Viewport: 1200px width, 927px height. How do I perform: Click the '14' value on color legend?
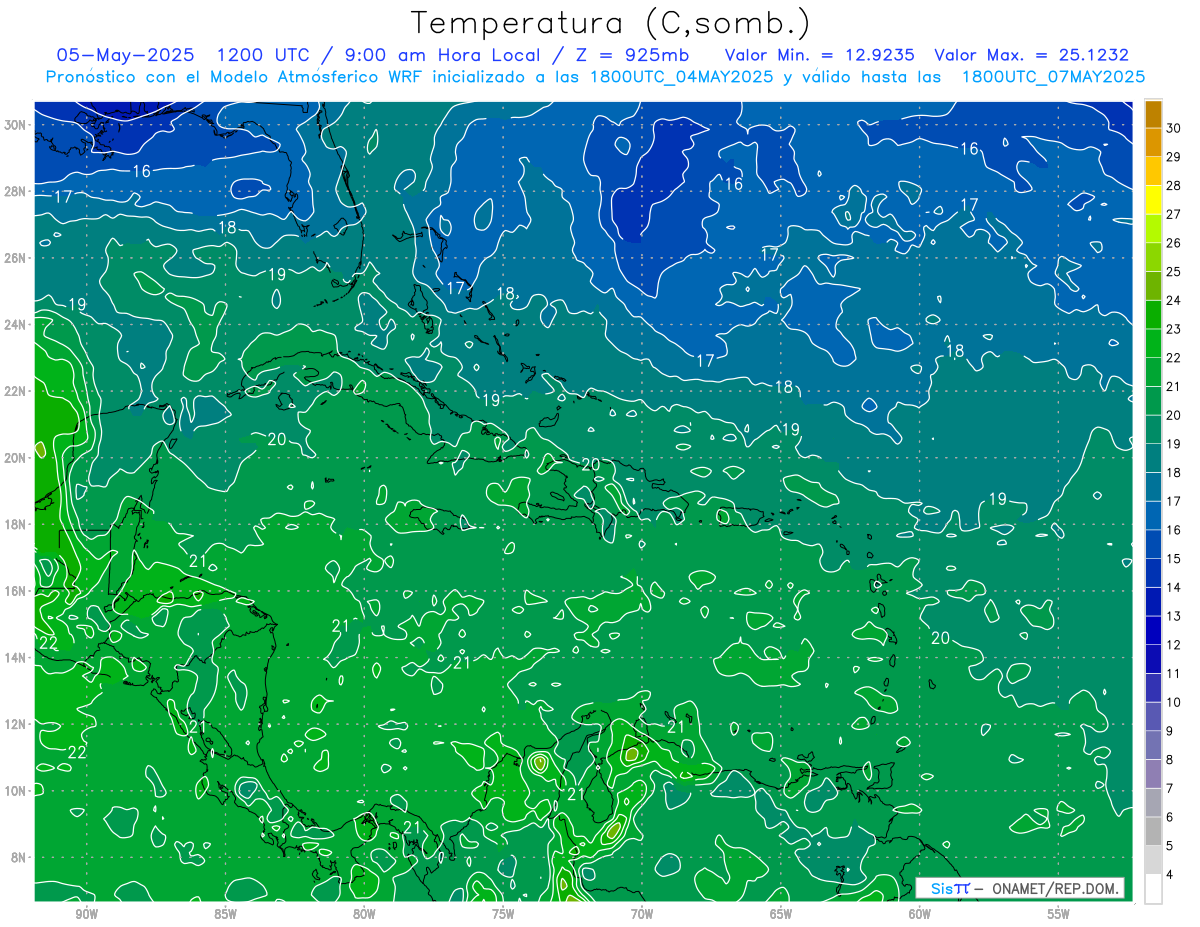point(1174,588)
